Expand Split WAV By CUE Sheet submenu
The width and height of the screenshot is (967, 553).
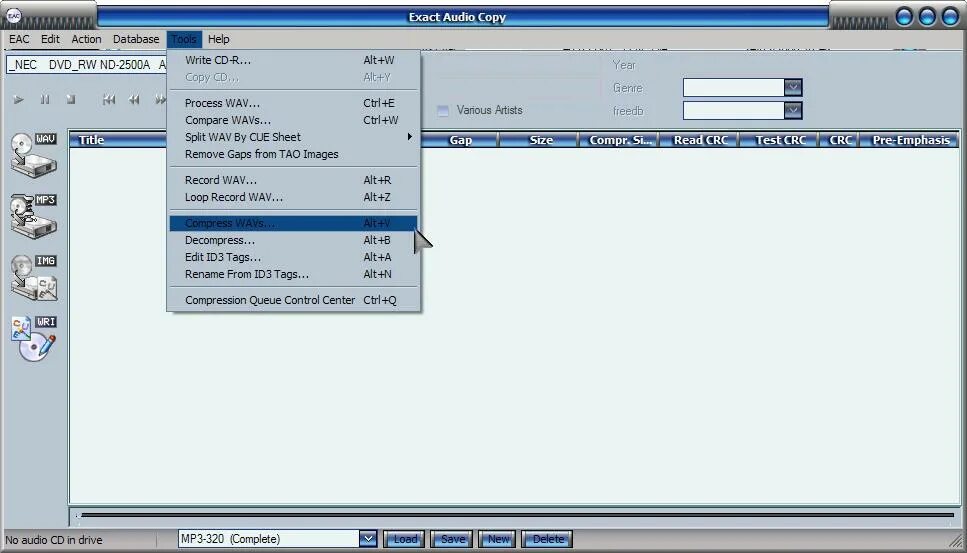pos(293,137)
